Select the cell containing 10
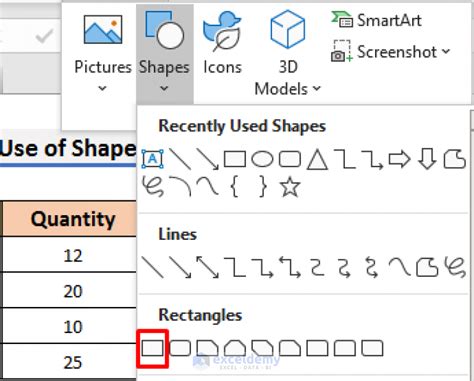The image size is (474, 381). pos(69,326)
